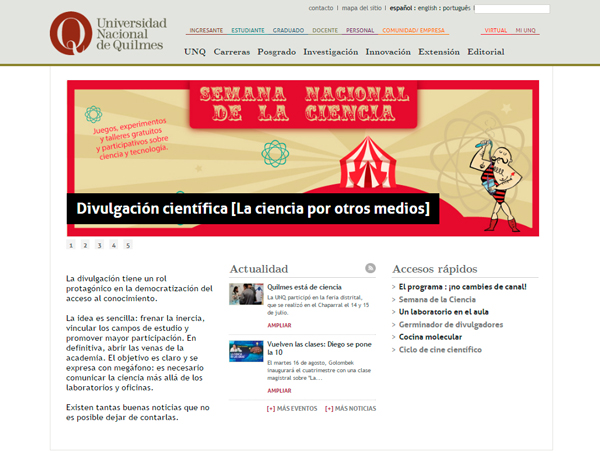The height and width of the screenshot is (453, 600).
Task: Open the mapa del sitio link
Action: coord(361,8)
